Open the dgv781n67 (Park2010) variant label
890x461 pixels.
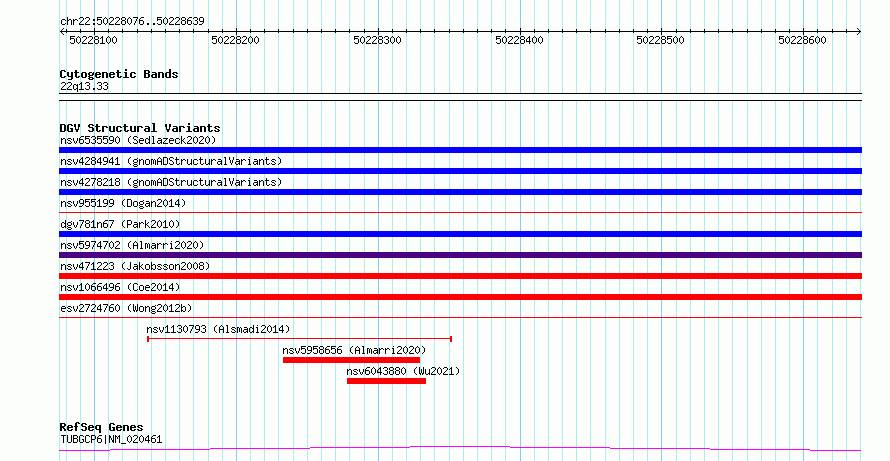pyautogui.click(x=120, y=224)
